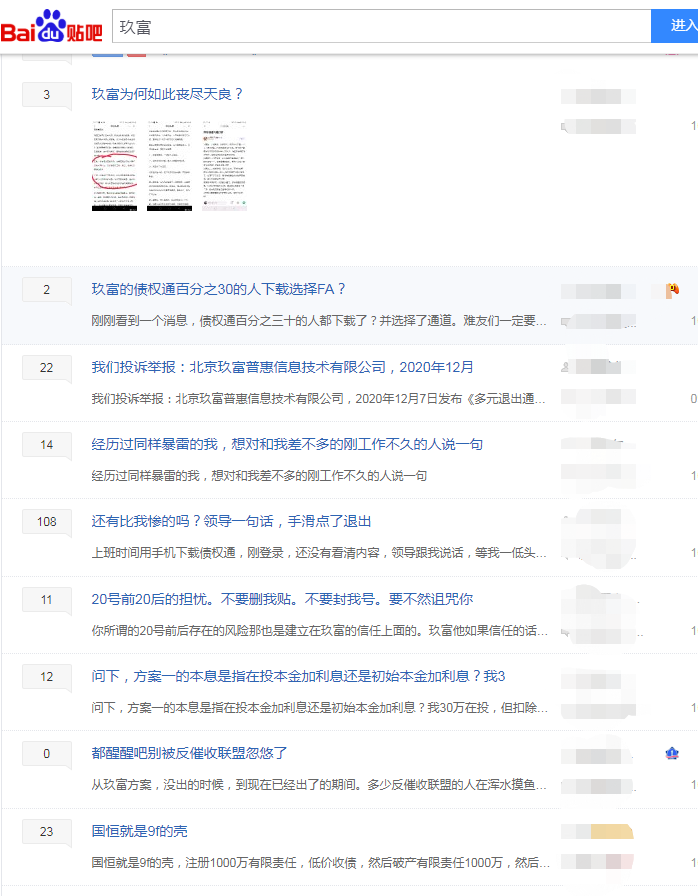Open the third thumbnail in 玖富为何如此丧尽天良 thread
The height and width of the screenshot is (896, 698).
click(x=224, y=166)
